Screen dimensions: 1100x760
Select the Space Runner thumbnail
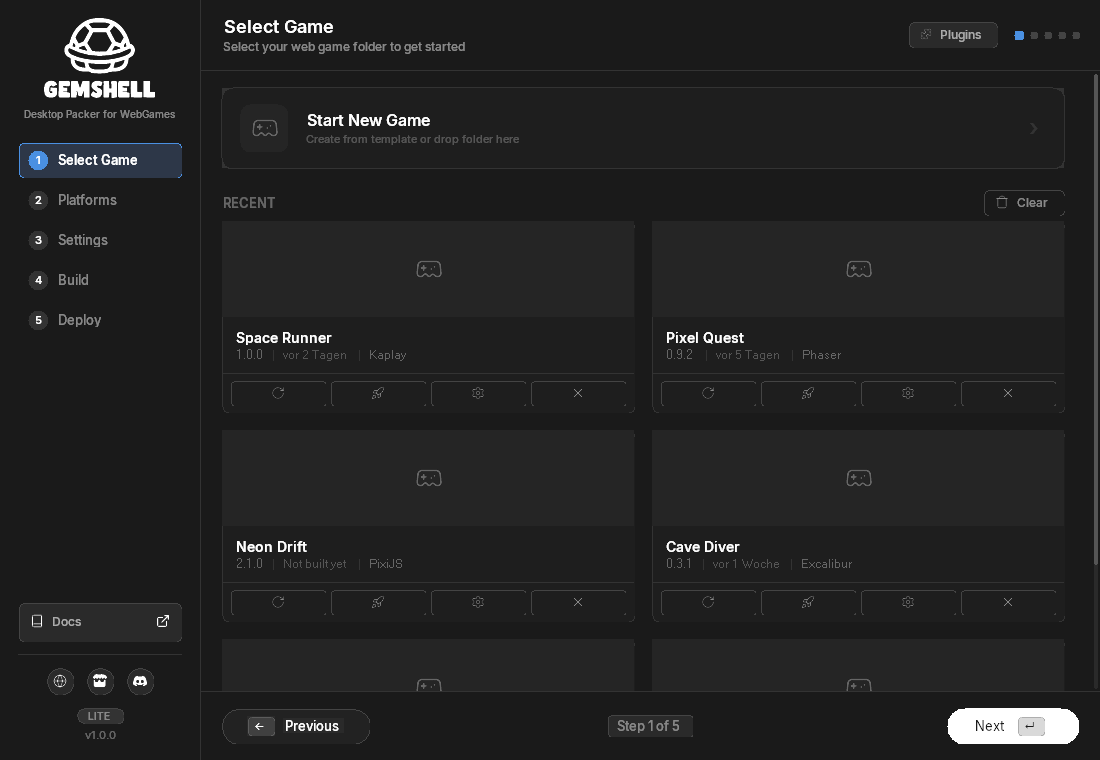[429, 269]
